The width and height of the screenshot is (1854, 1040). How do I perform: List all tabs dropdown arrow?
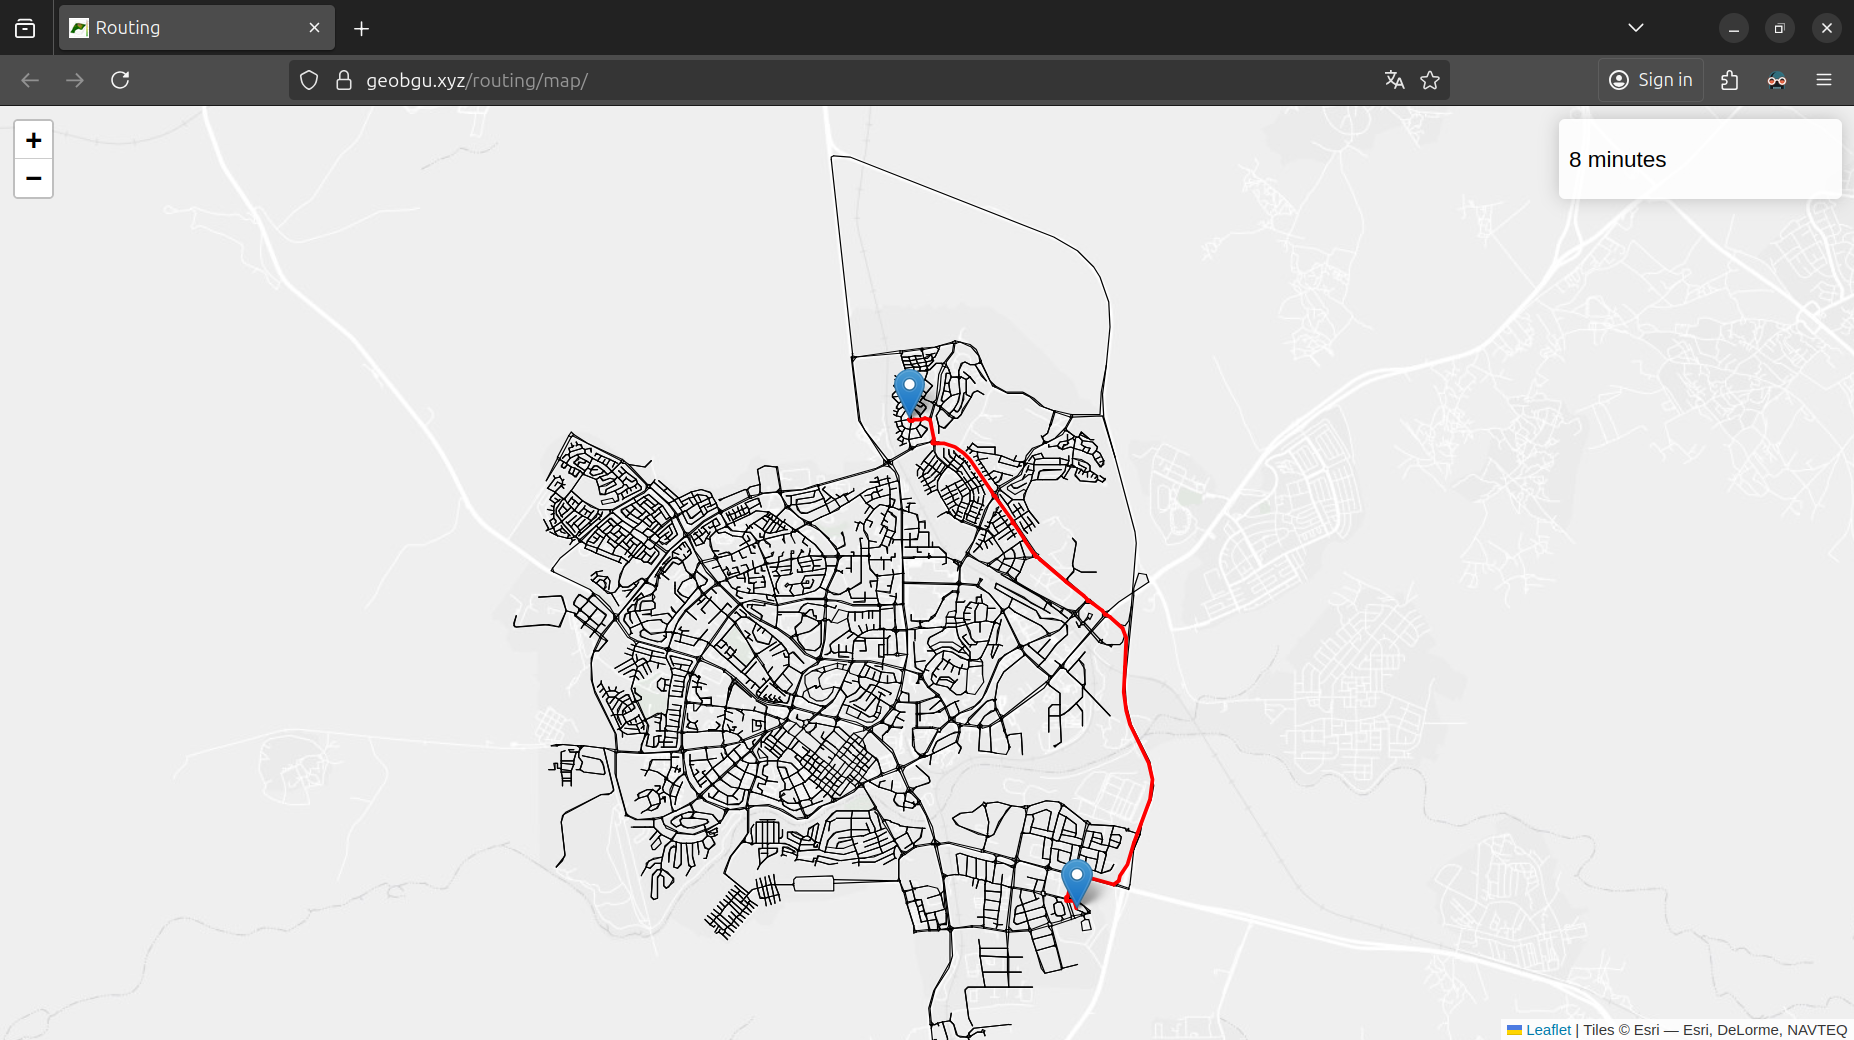1635,28
